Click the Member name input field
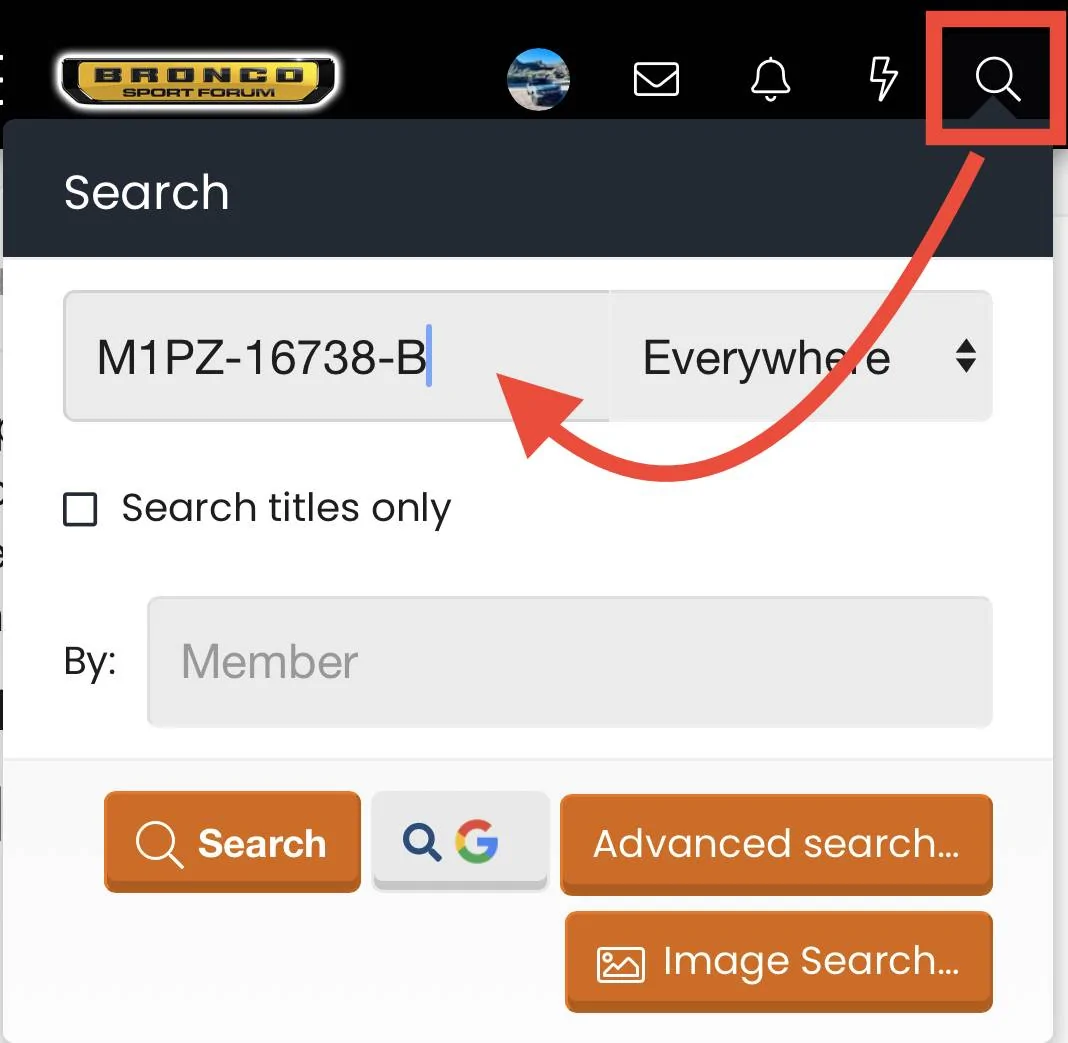The width and height of the screenshot is (1068, 1043). [x=569, y=661]
